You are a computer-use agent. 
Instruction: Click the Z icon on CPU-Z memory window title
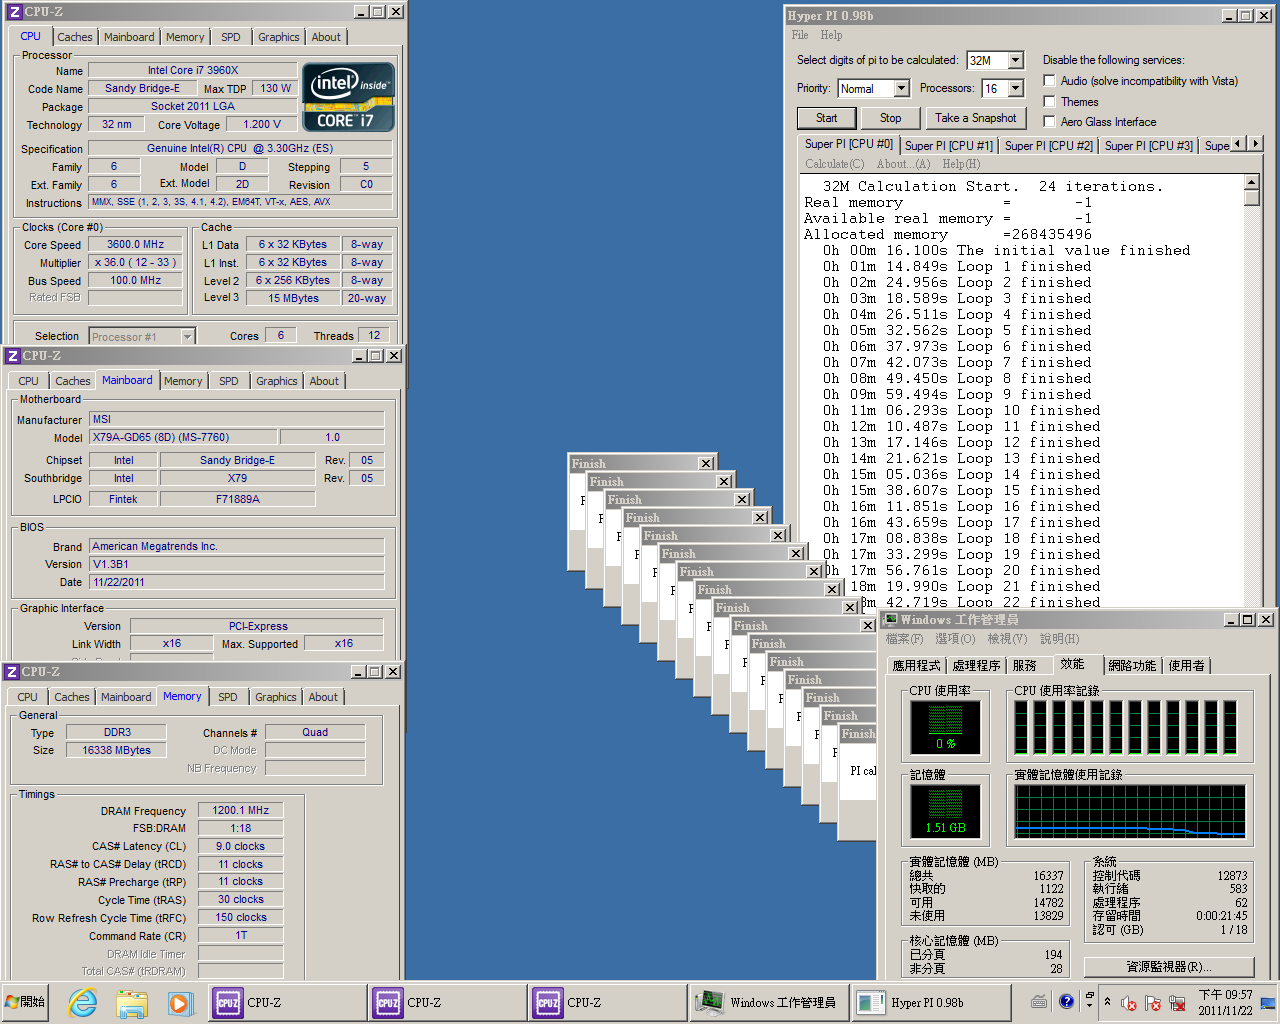click(x=13, y=672)
